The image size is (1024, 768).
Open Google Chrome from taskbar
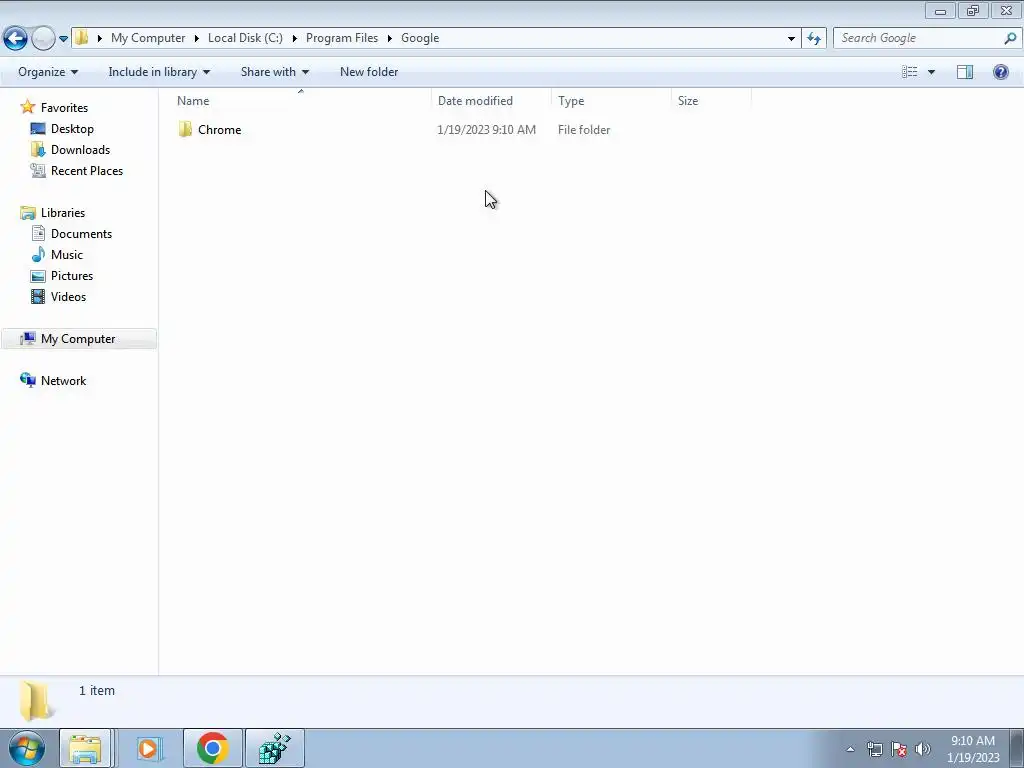tap(212, 748)
